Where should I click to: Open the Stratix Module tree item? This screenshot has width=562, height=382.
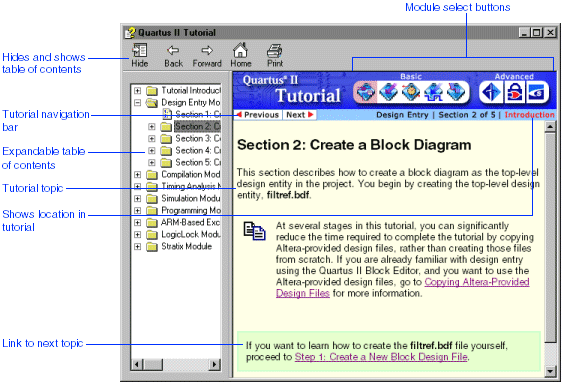(x=186, y=247)
